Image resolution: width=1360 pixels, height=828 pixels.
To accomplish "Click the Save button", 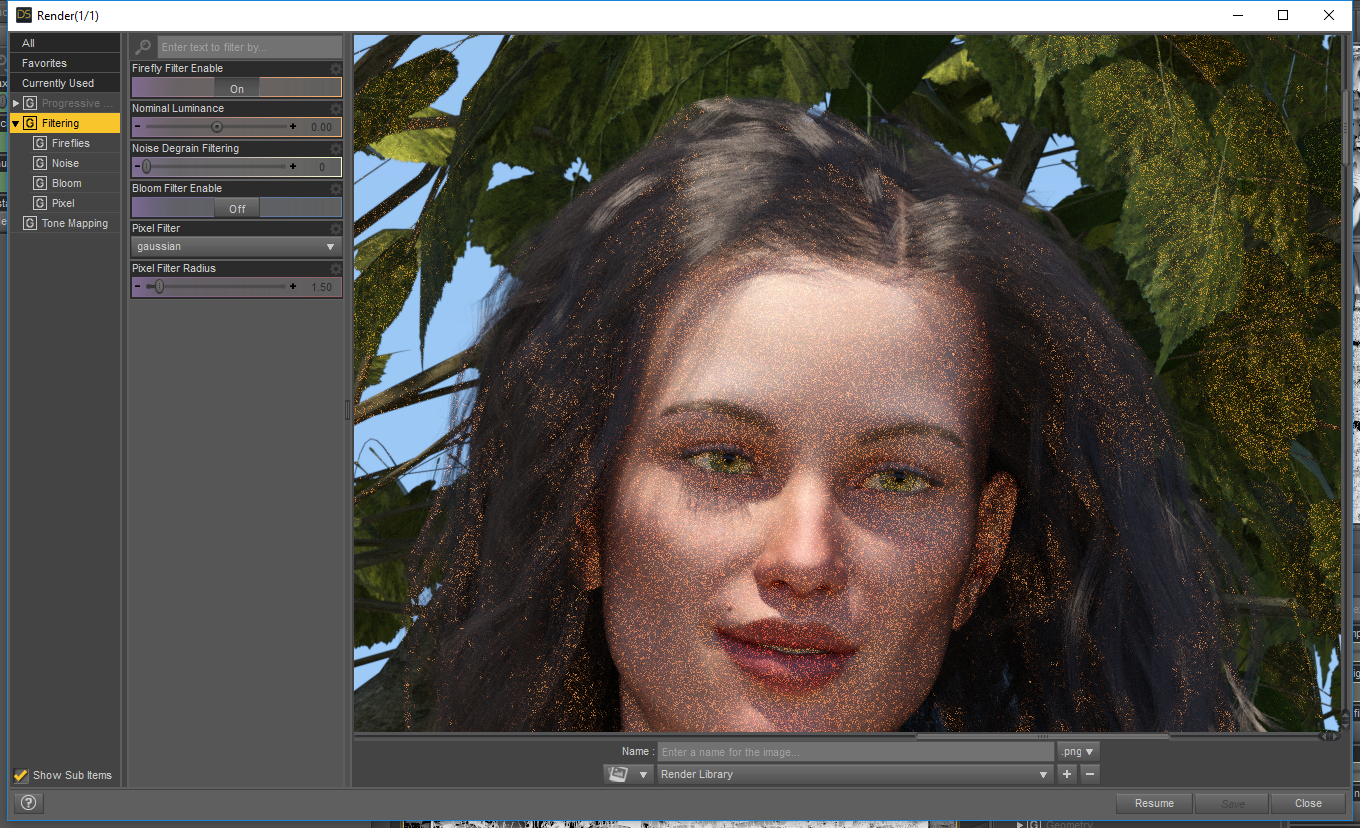I will click(x=1233, y=803).
